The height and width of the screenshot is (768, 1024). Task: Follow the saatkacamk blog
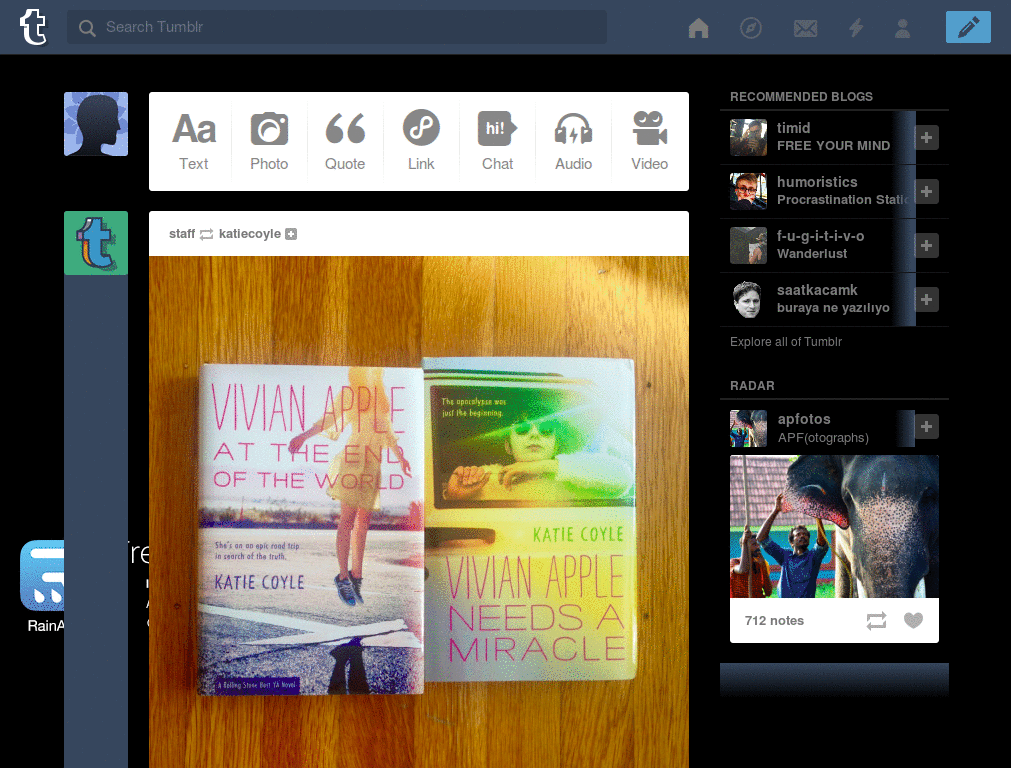point(926,299)
